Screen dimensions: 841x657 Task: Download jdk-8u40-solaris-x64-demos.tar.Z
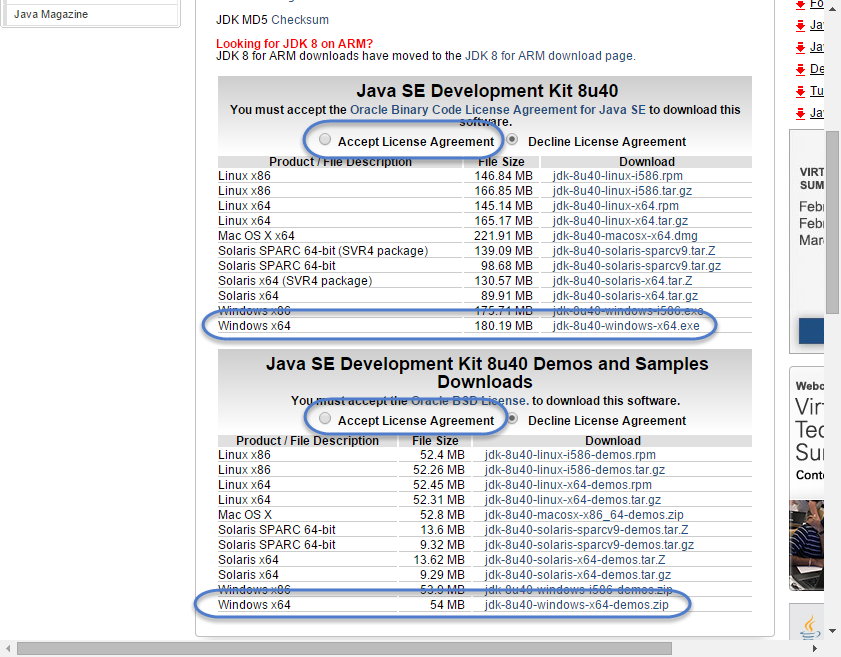[575, 560]
